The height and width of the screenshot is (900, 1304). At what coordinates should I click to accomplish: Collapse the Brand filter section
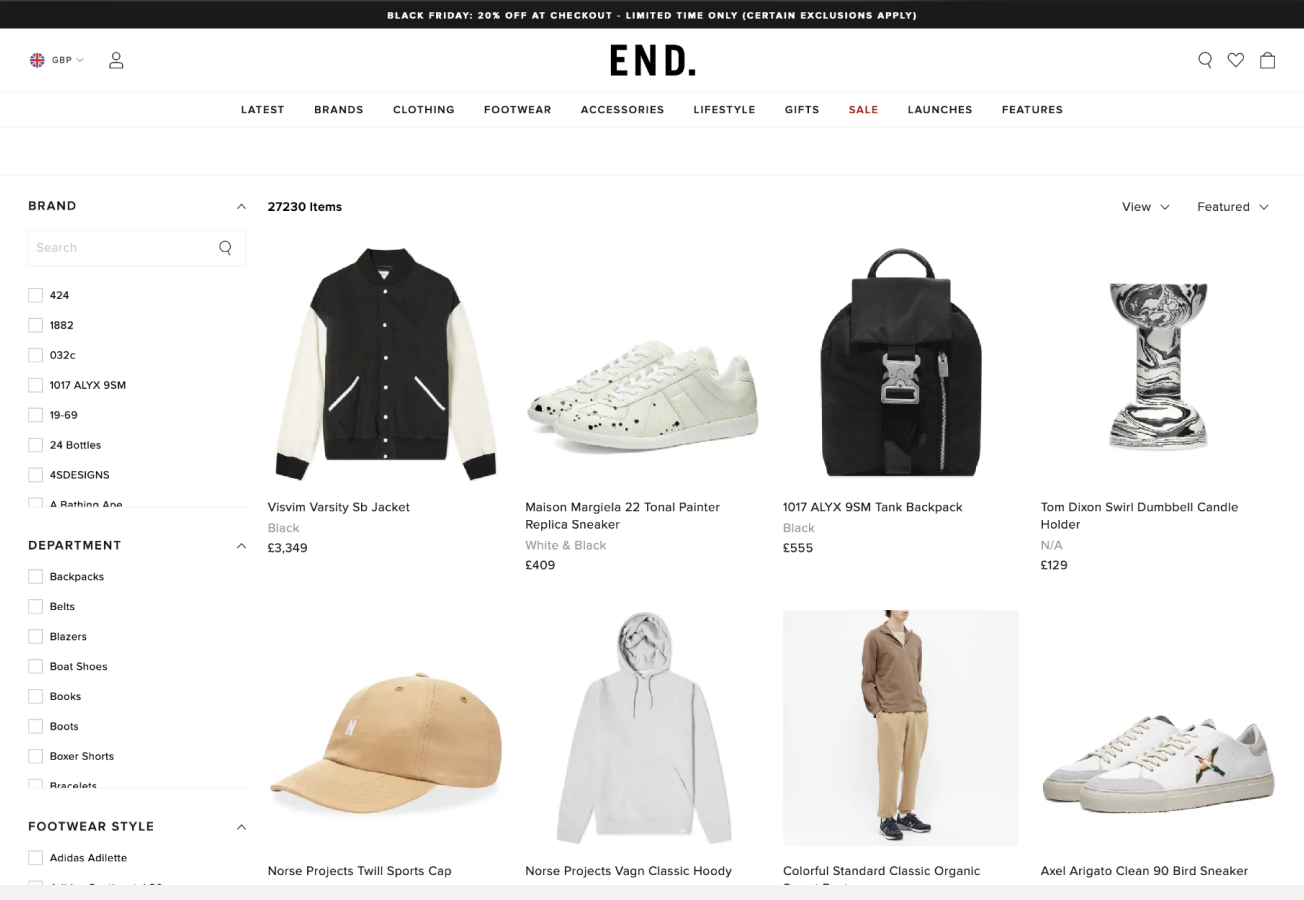241,207
